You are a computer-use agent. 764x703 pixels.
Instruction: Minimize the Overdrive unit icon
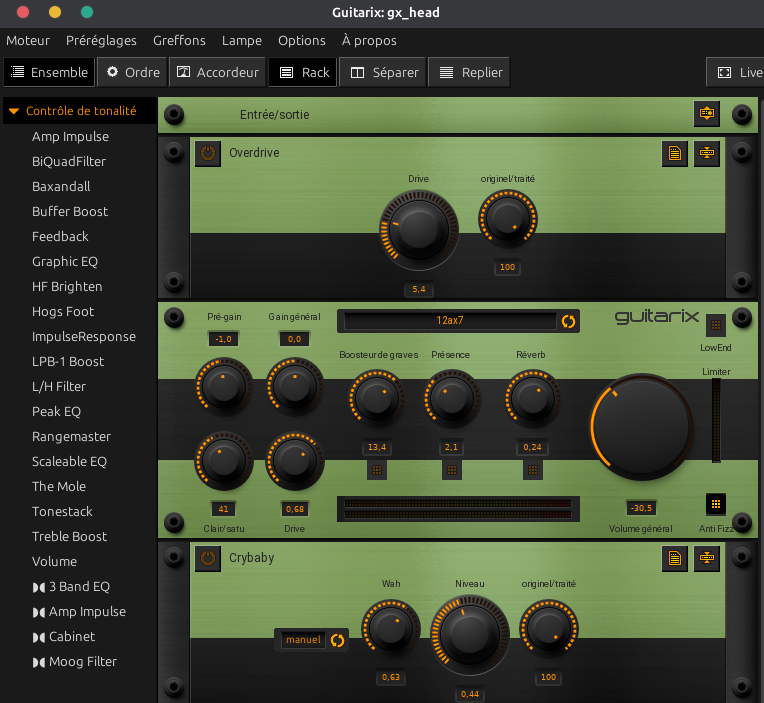707,153
